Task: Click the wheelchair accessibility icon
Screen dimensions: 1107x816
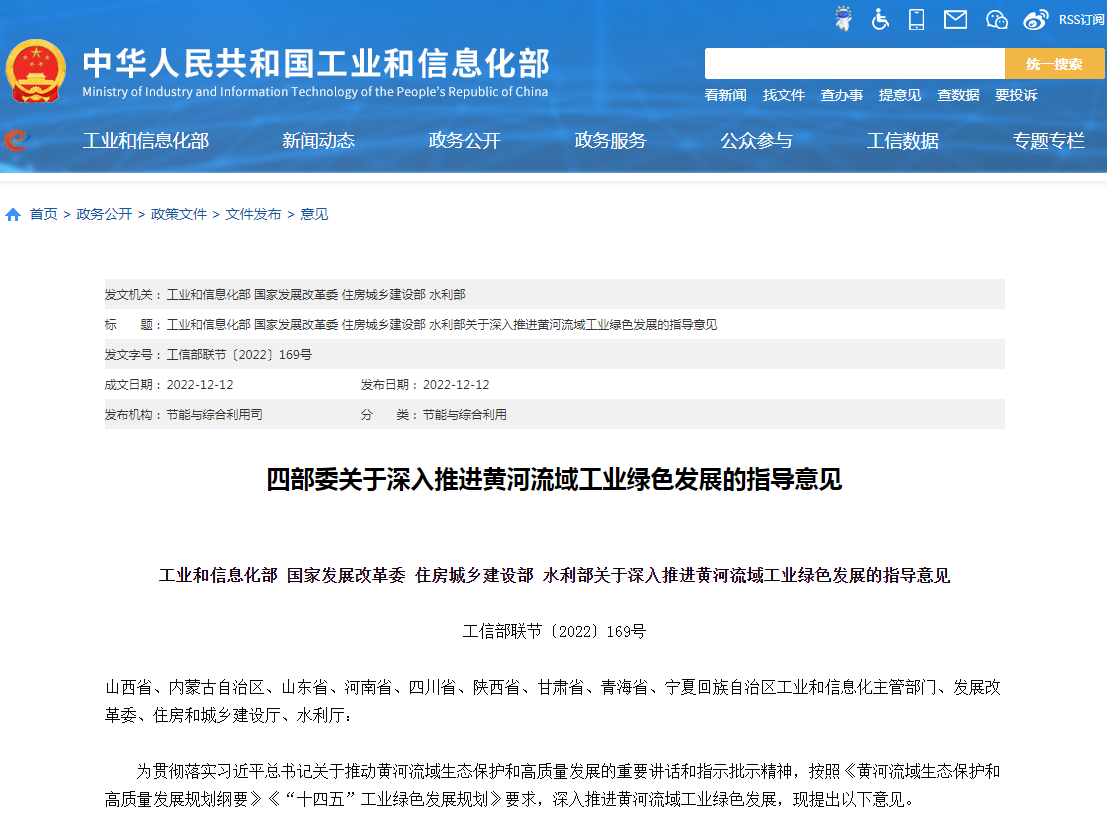Action: [880, 18]
